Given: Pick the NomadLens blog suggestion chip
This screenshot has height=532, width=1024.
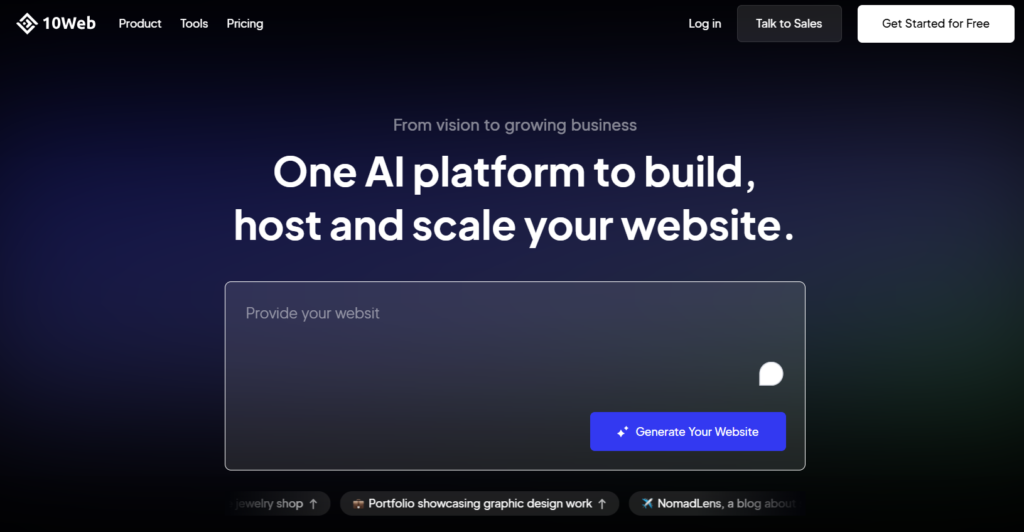Looking at the screenshot, I should pos(717,503).
